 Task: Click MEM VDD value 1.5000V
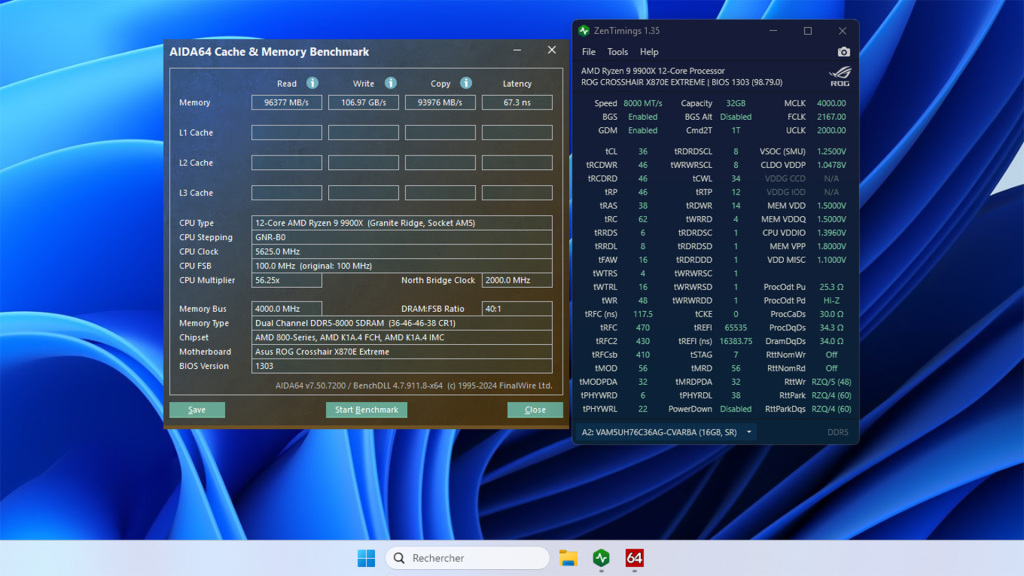[x=831, y=206]
